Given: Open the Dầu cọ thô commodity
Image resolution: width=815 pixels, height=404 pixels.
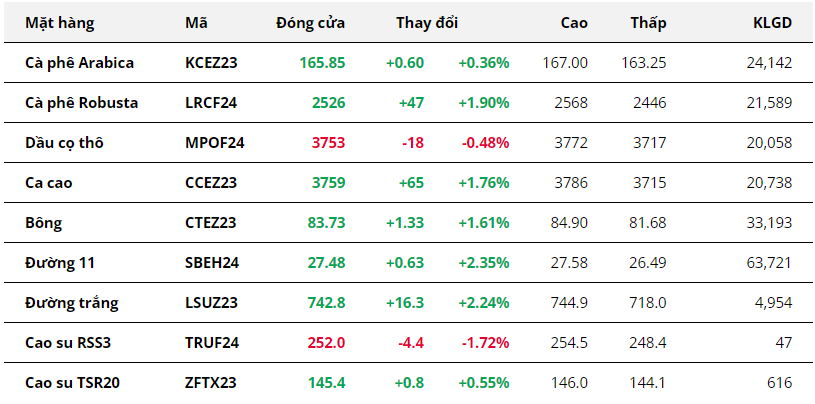Looking at the screenshot, I should click(64, 142).
